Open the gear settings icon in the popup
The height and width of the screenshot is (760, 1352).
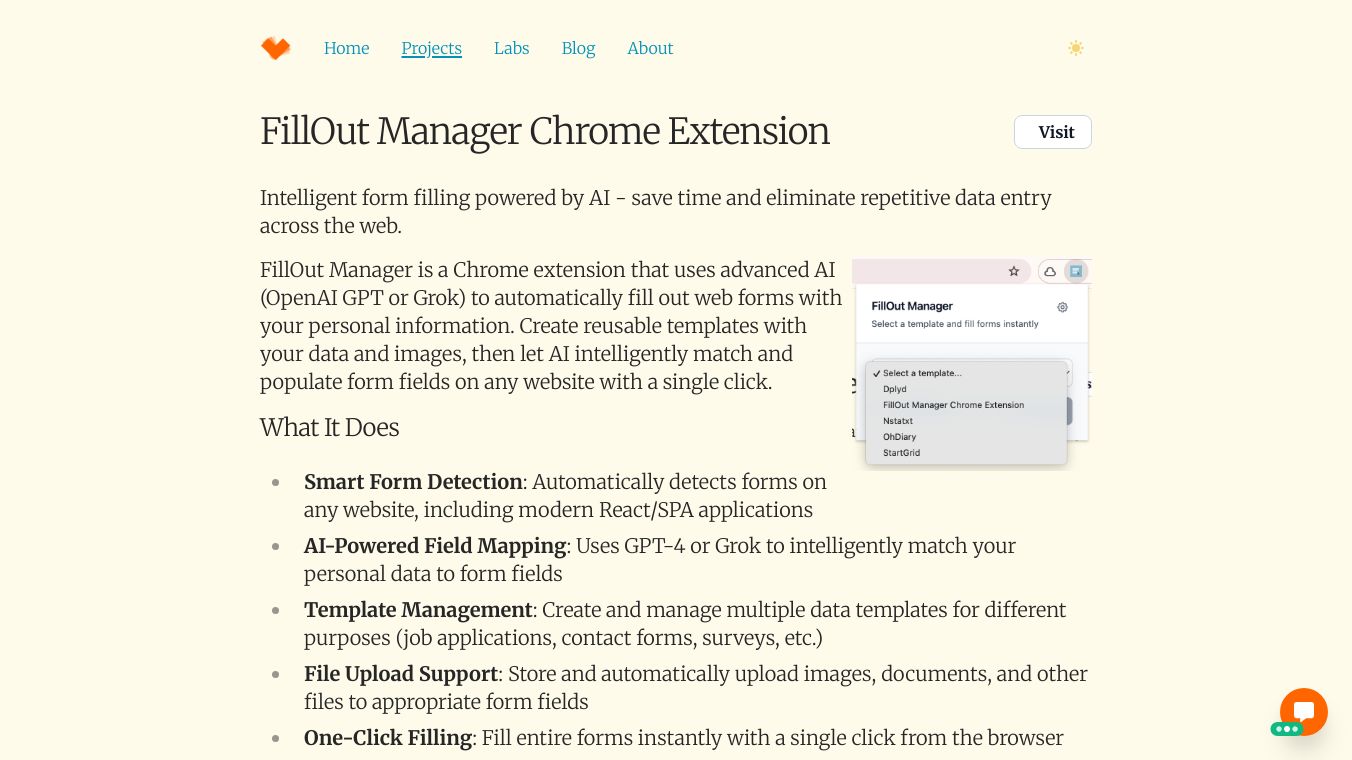[x=1062, y=307]
